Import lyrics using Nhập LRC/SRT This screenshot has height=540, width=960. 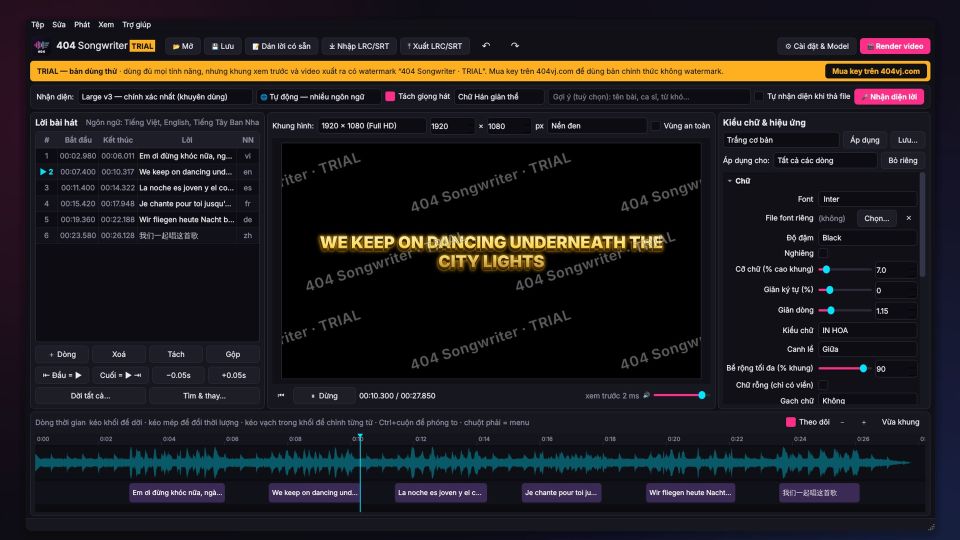coord(359,46)
